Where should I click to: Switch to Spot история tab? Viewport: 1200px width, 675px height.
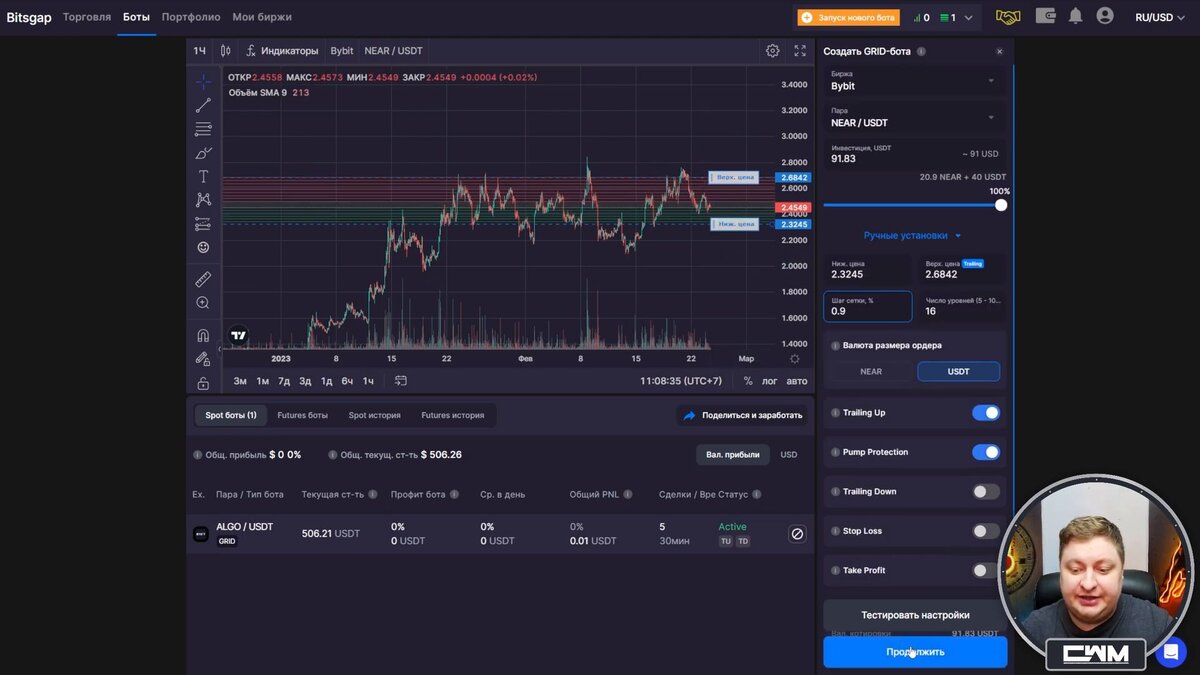(374, 415)
